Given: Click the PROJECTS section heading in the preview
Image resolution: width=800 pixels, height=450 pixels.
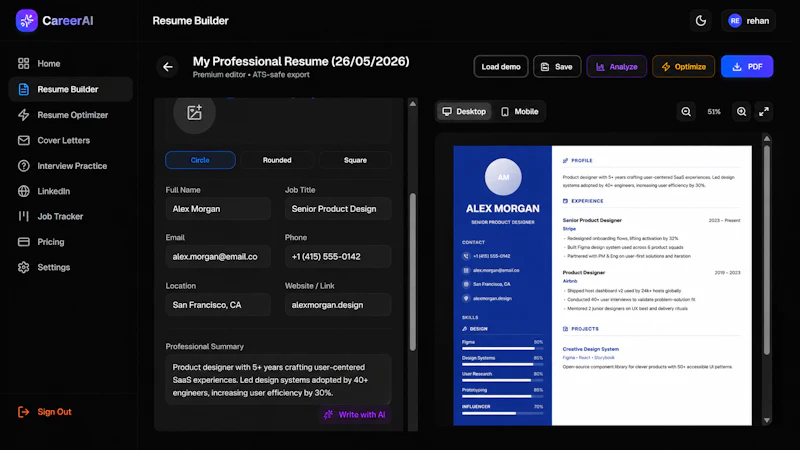Looking at the screenshot, I should click(581, 329).
